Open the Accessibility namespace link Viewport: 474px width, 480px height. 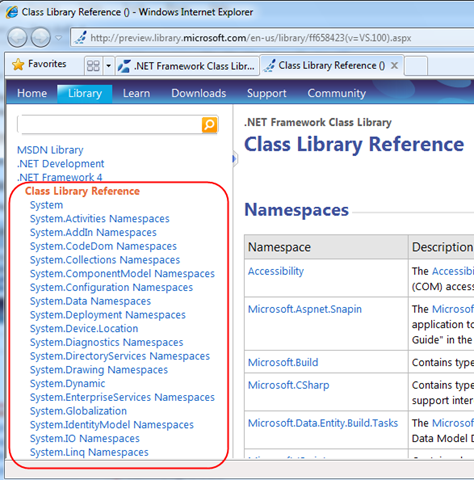[x=276, y=271]
